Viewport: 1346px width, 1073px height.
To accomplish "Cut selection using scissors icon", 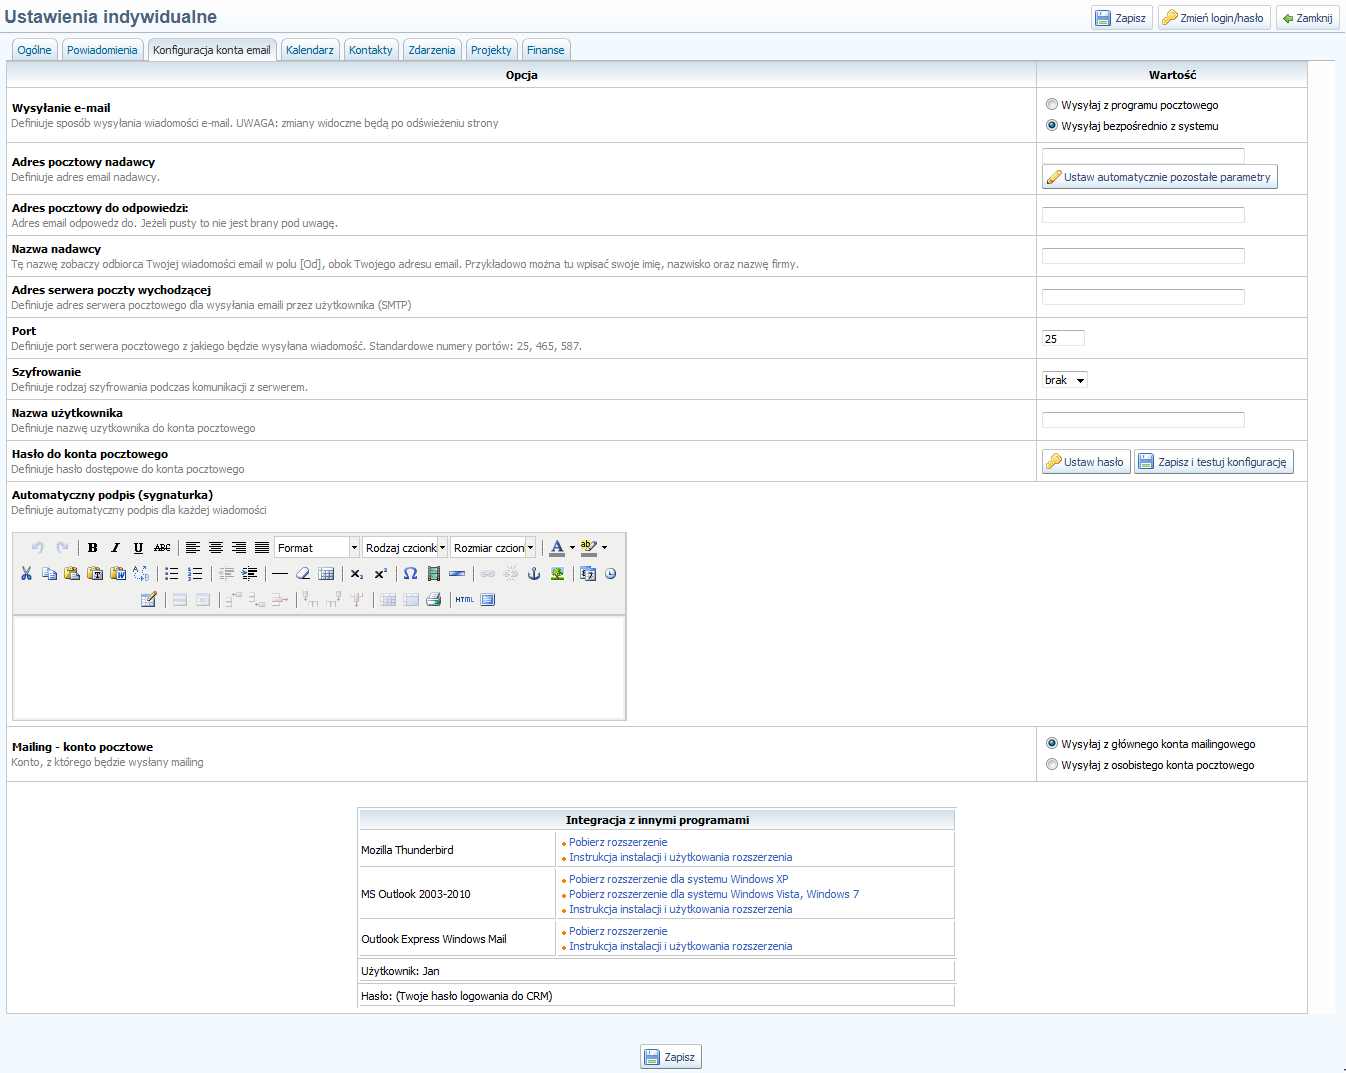I will pos(26,574).
